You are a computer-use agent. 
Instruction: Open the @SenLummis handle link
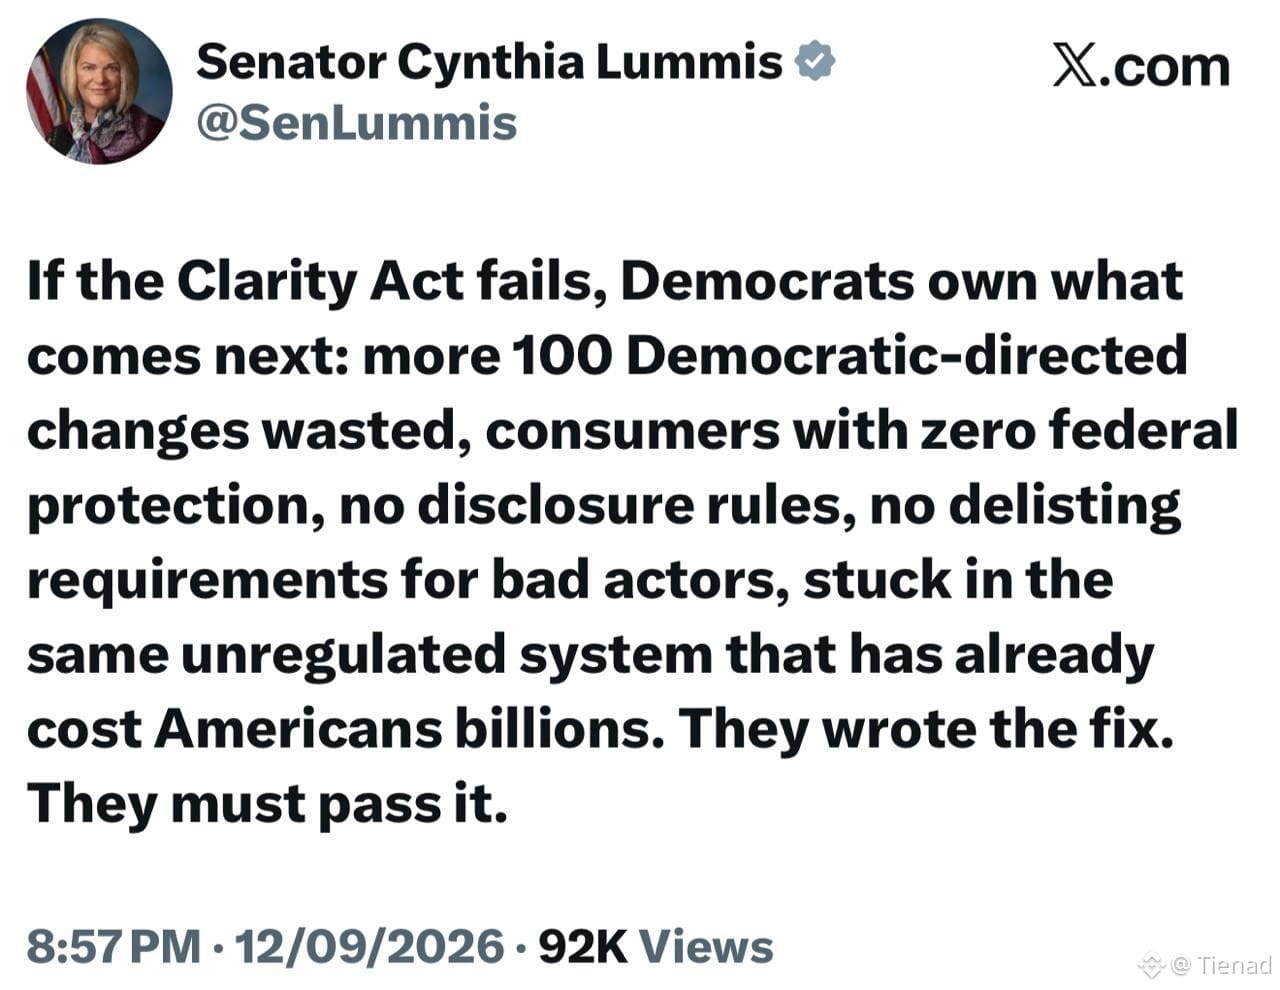[356, 123]
